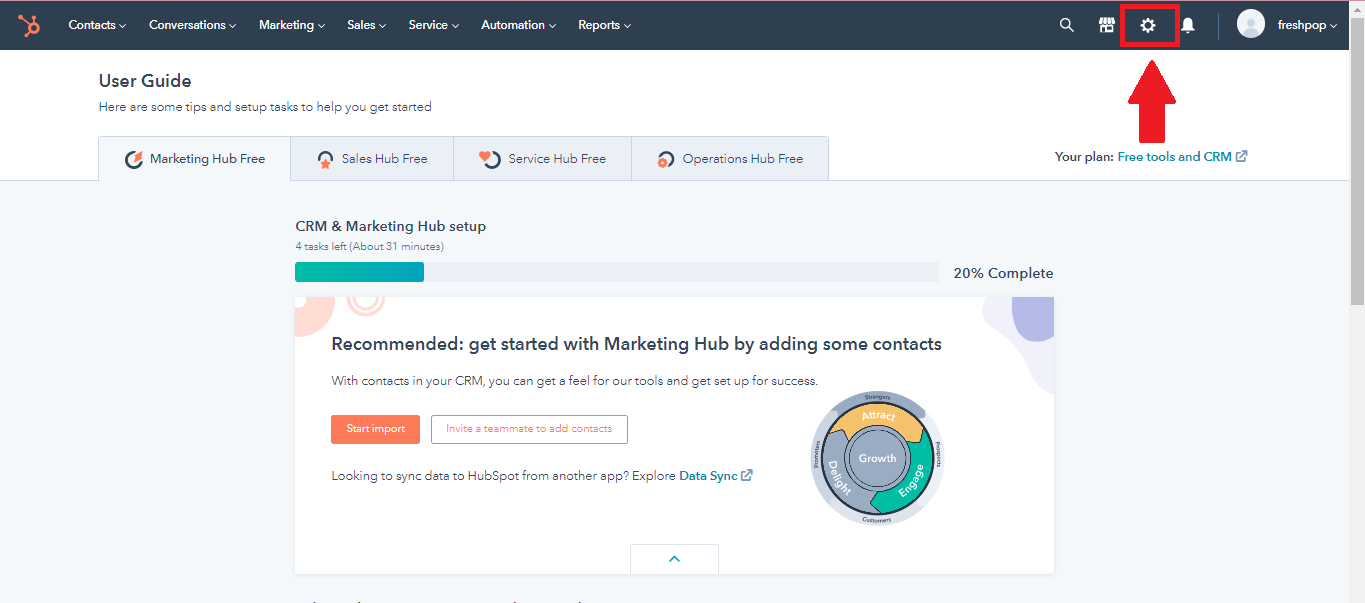The height and width of the screenshot is (603, 1365).
Task: Open the search magnifier icon
Action: [1067, 25]
